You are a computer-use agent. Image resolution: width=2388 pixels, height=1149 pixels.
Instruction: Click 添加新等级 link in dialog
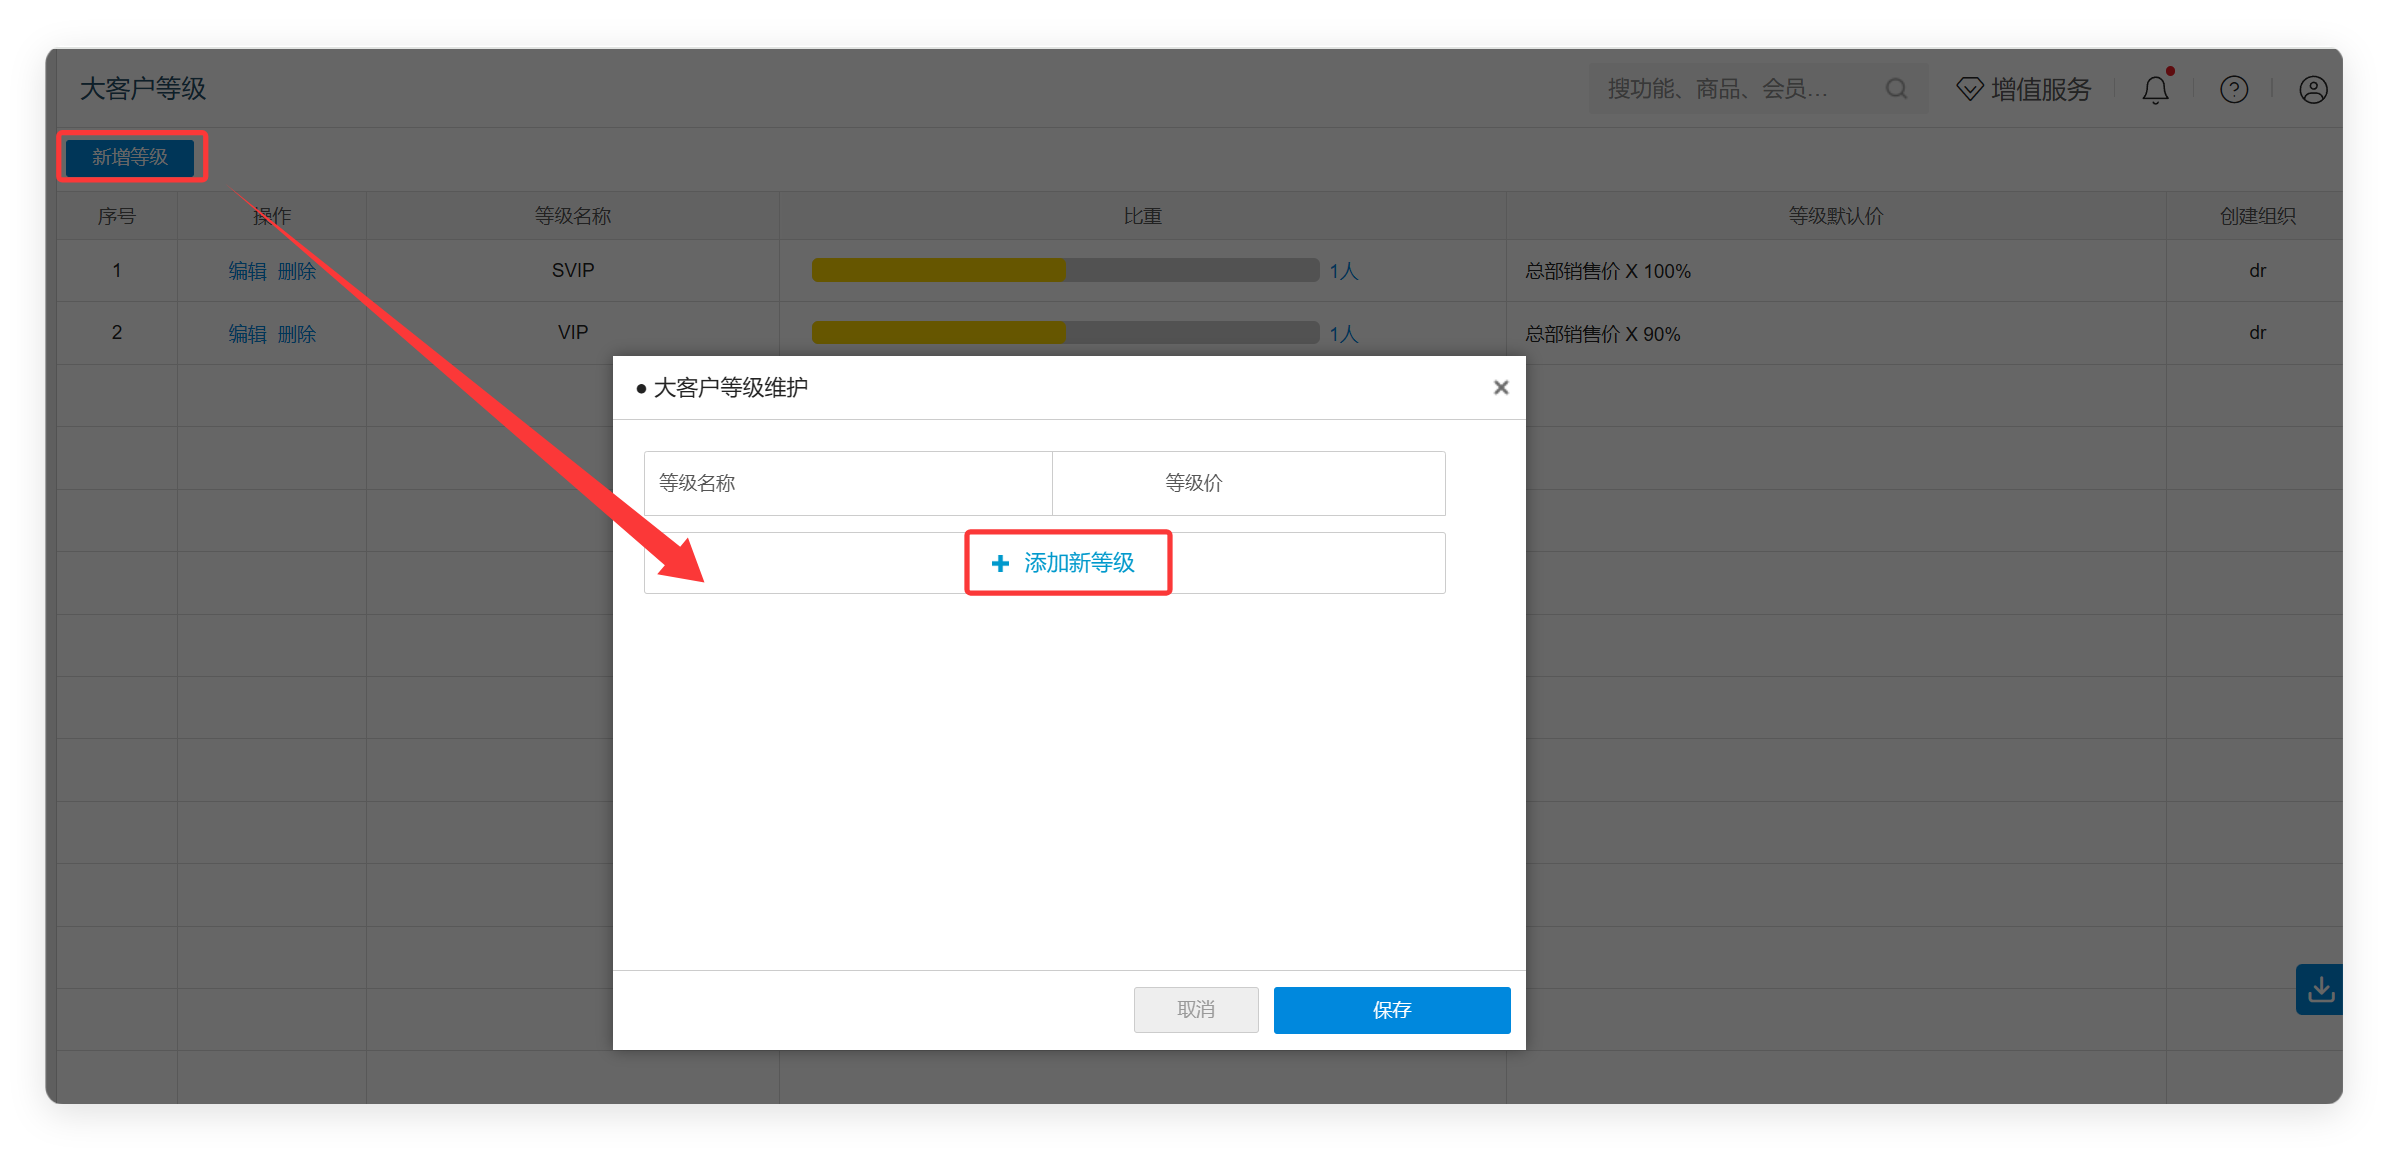[1079, 563]
